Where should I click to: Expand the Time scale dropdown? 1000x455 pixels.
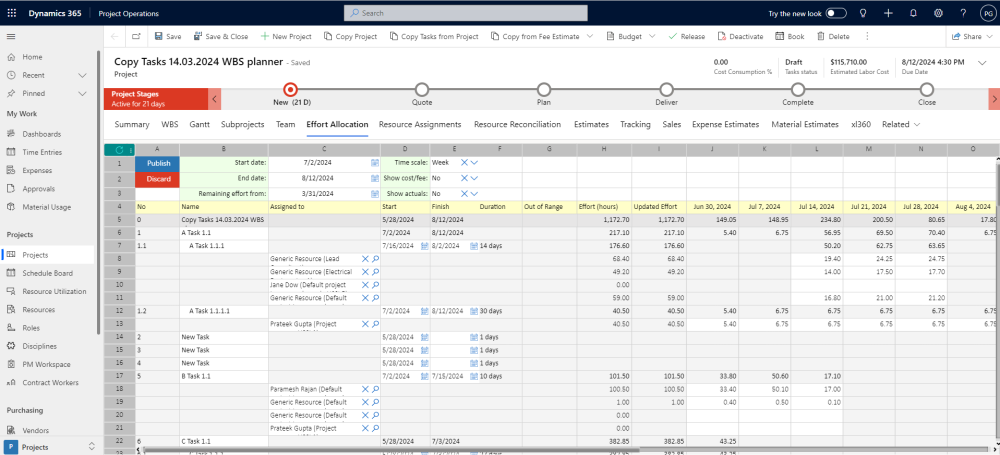coord(476,162)
